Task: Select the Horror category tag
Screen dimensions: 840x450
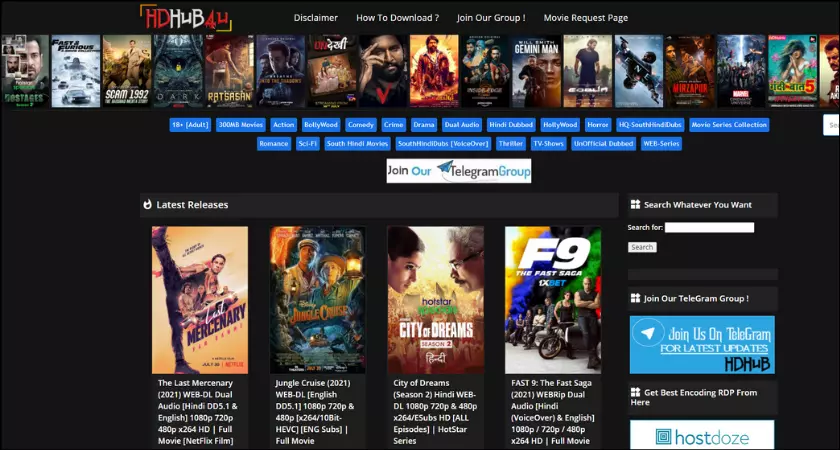Action: [598, 125]
